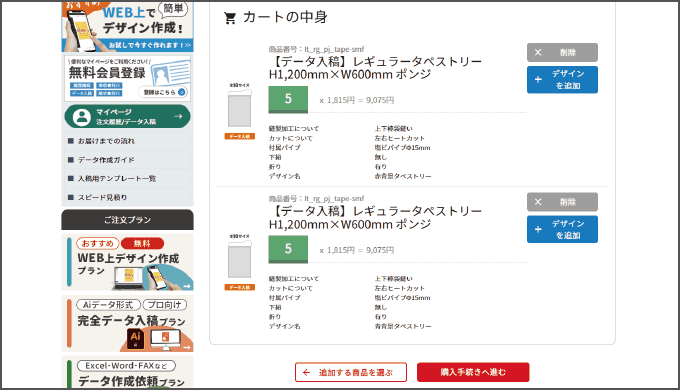Delete the first tapestry item with 削除
The width and height of the screenshot is (680, 390).
click(x=562, y=52)
